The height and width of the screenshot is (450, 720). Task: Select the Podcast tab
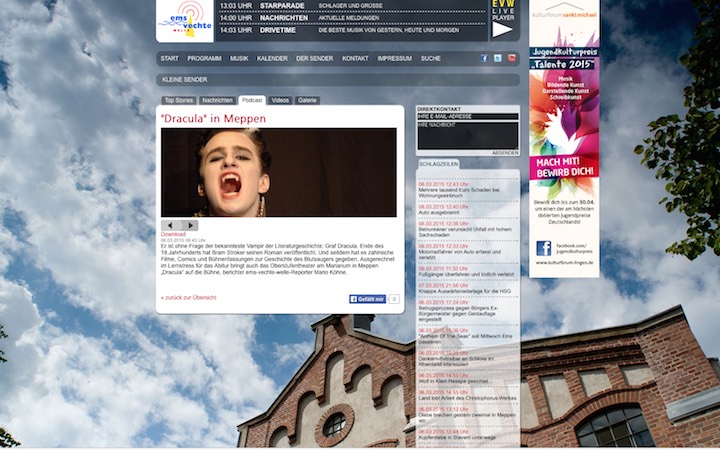(252, 100)
